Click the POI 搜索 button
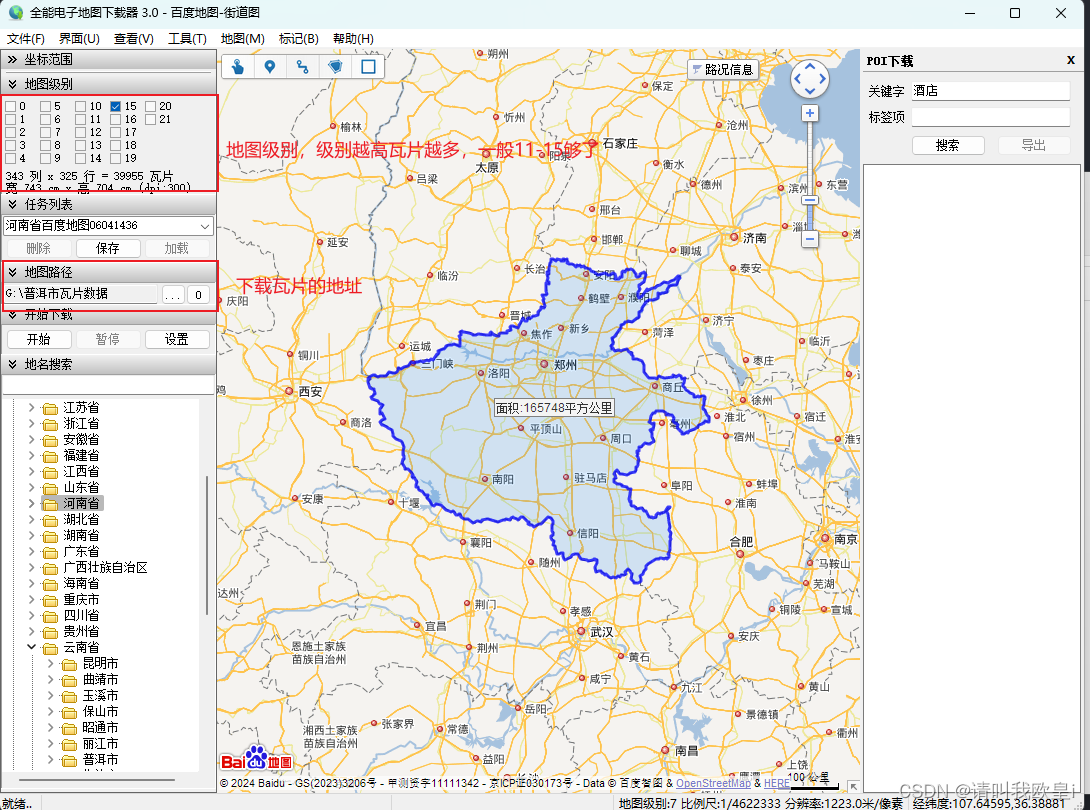1090x810 pixels. tap(947, 145)
